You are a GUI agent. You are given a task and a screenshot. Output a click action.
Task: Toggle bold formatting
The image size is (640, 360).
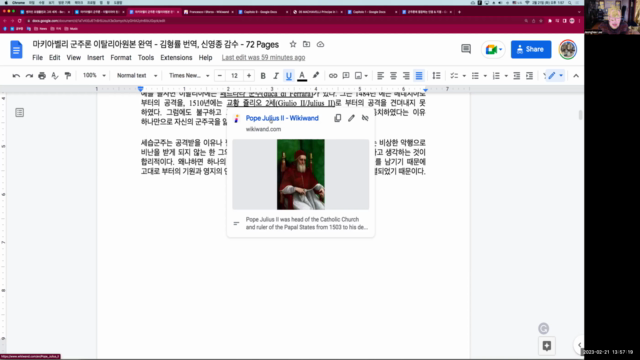pos(263,76)
